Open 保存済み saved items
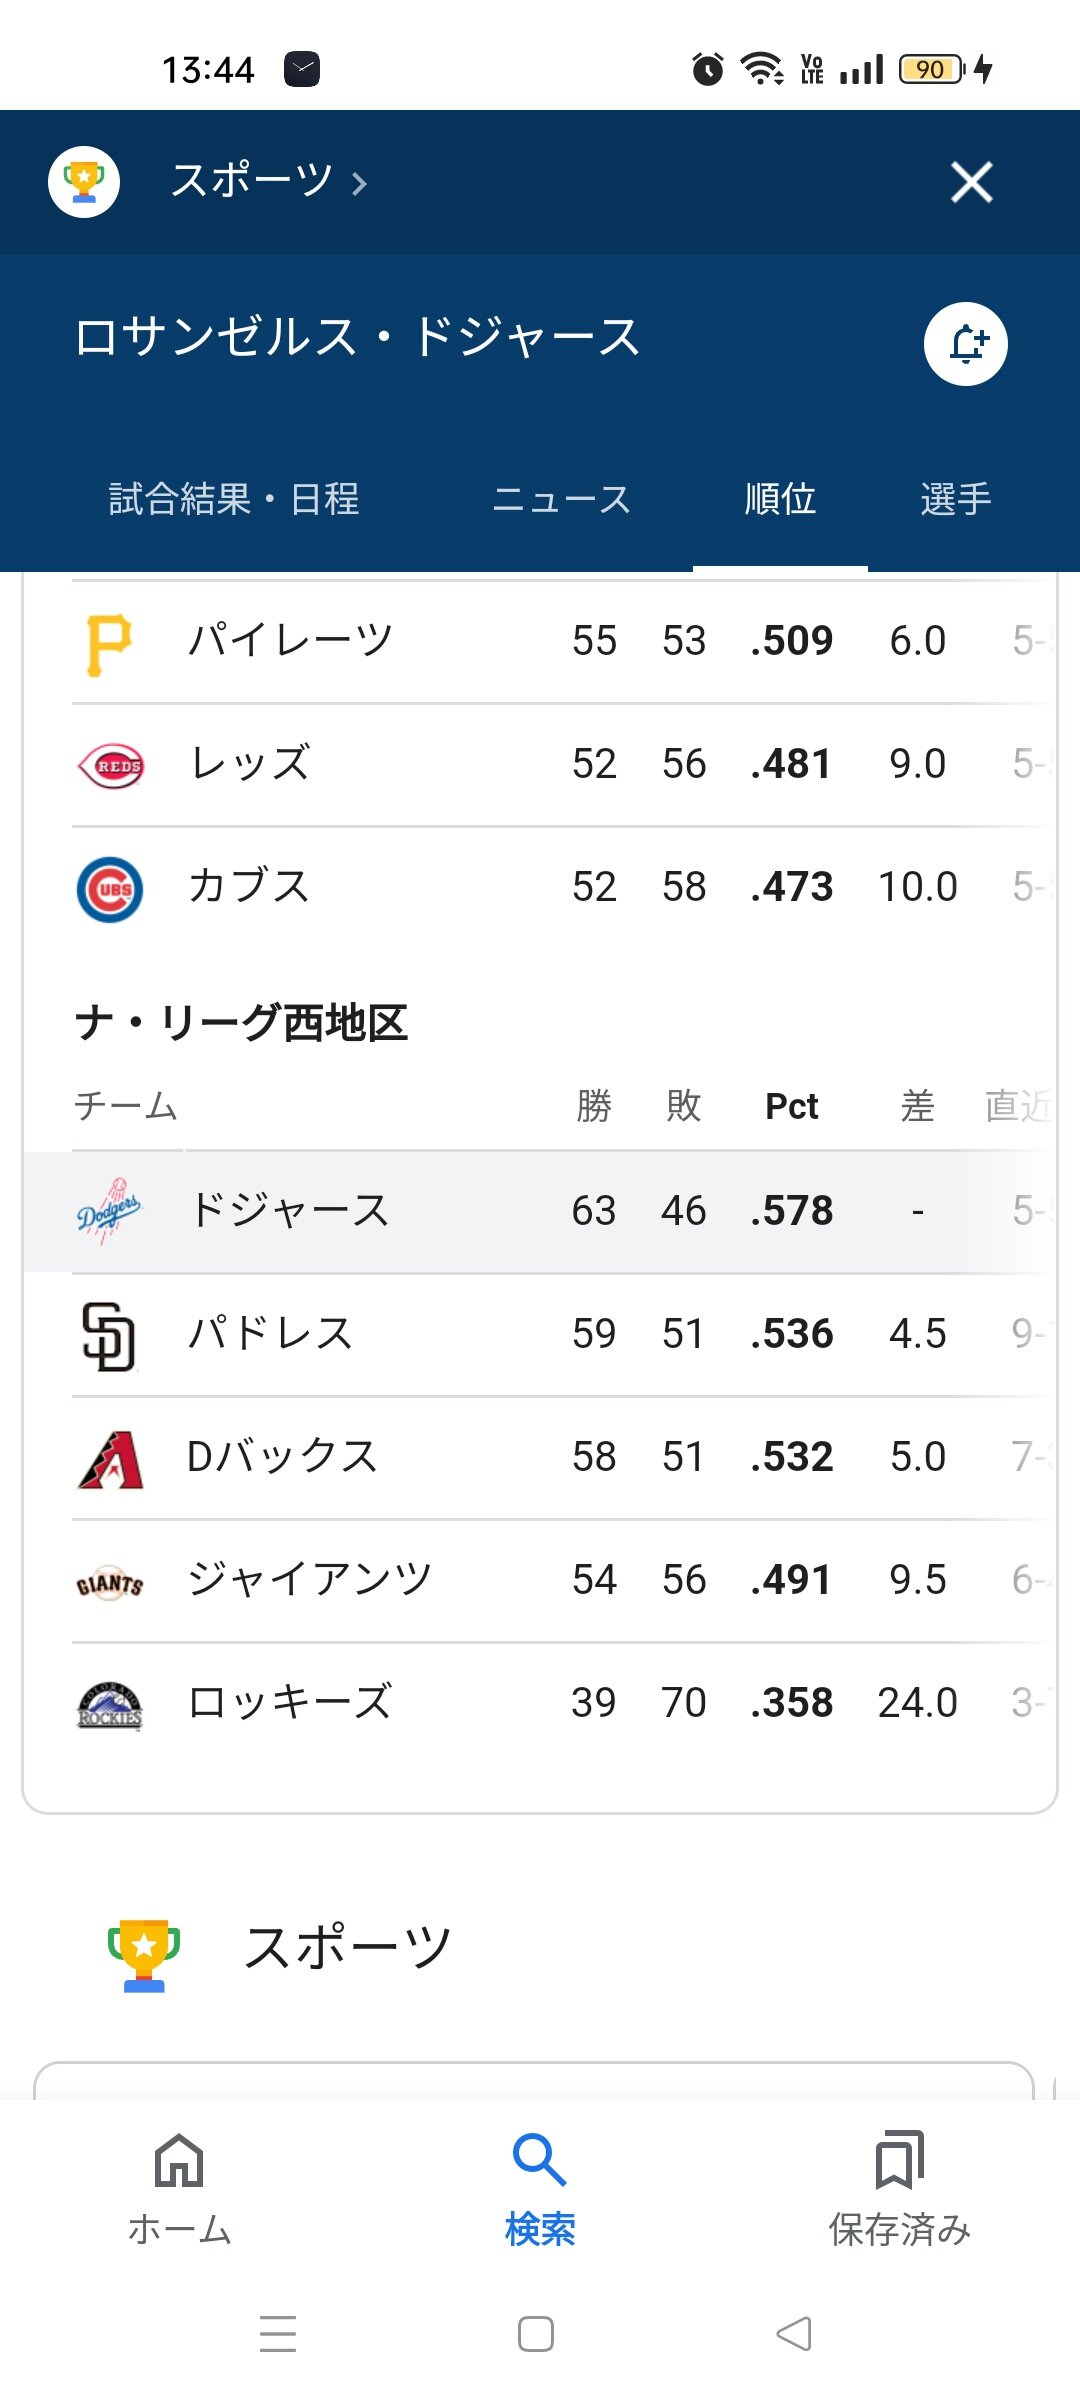1080x2400 pixels. click(899, 2188)
